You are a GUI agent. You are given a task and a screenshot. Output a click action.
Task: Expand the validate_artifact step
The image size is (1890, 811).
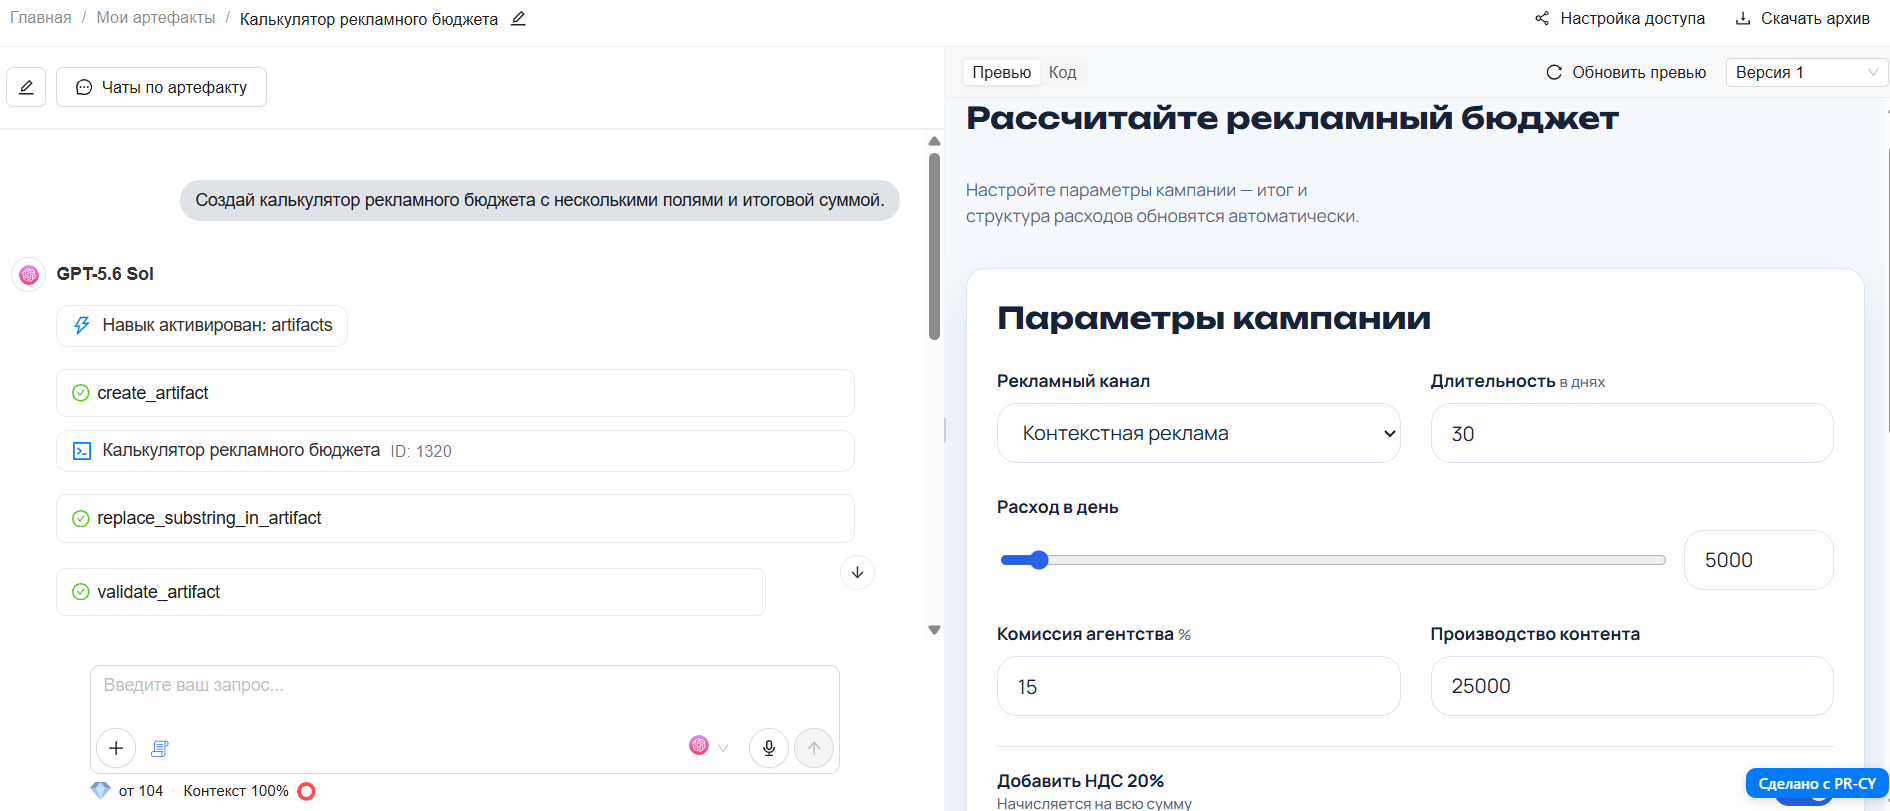pyautogui.click(x=411, y=592)
